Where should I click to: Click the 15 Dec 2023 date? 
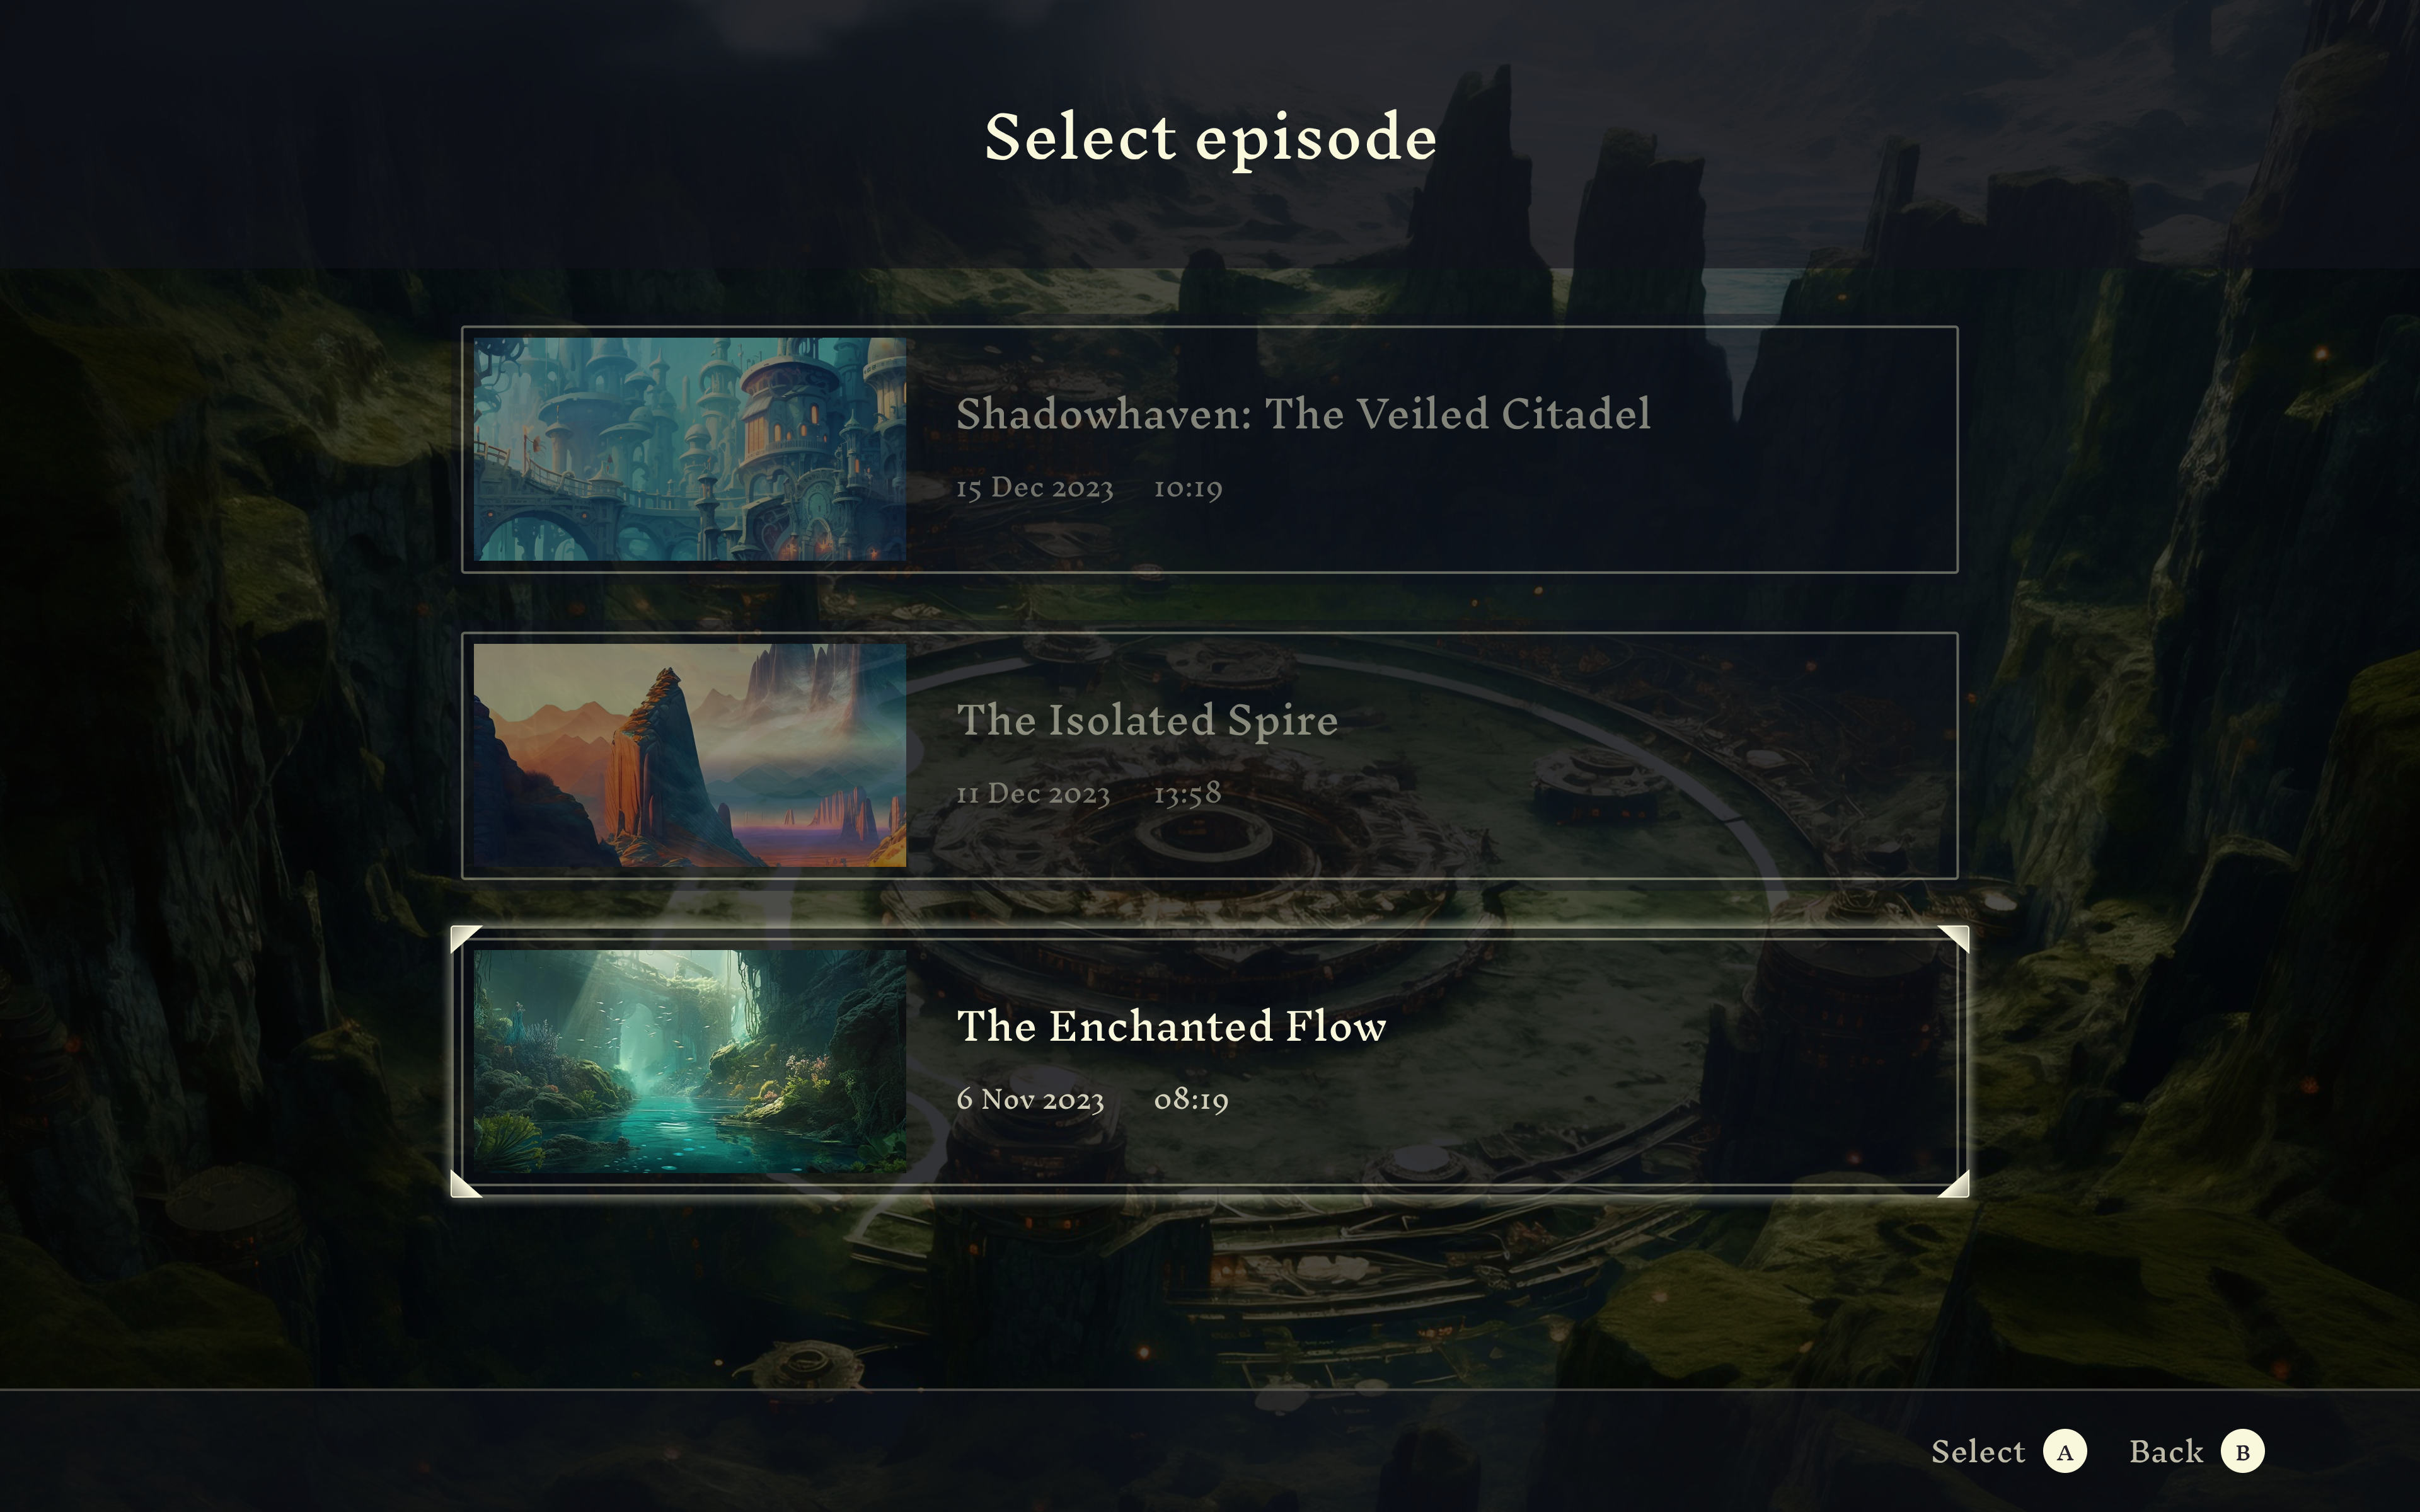(1034, 488)
